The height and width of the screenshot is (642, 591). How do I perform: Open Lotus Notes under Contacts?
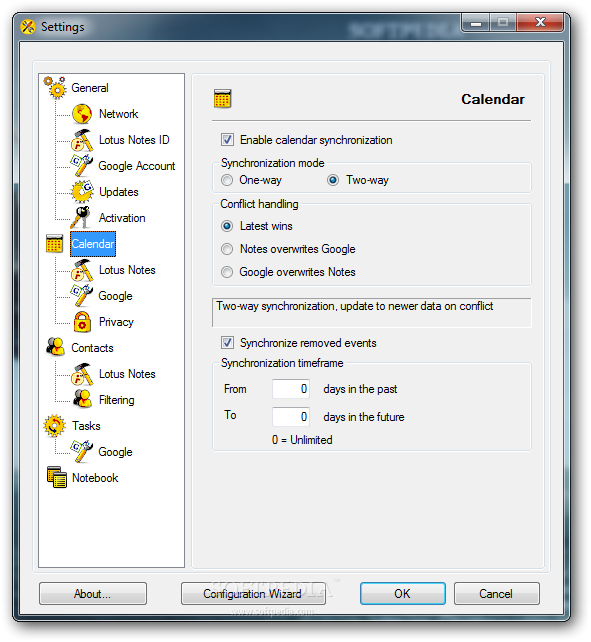[x=127, y=374]
